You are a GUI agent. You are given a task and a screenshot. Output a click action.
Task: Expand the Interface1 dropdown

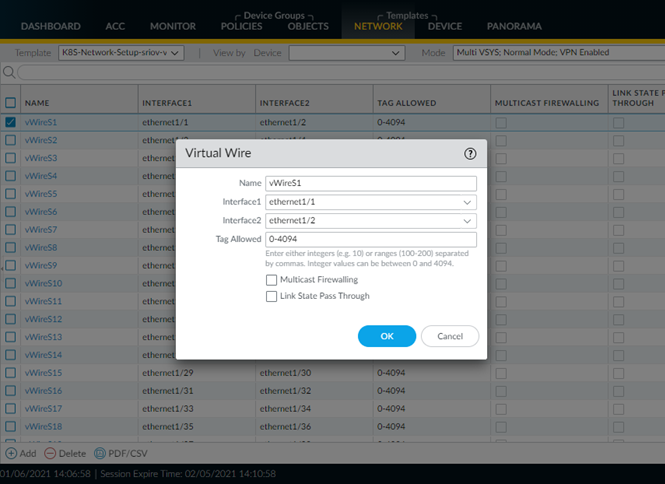(x=468, y=202)
